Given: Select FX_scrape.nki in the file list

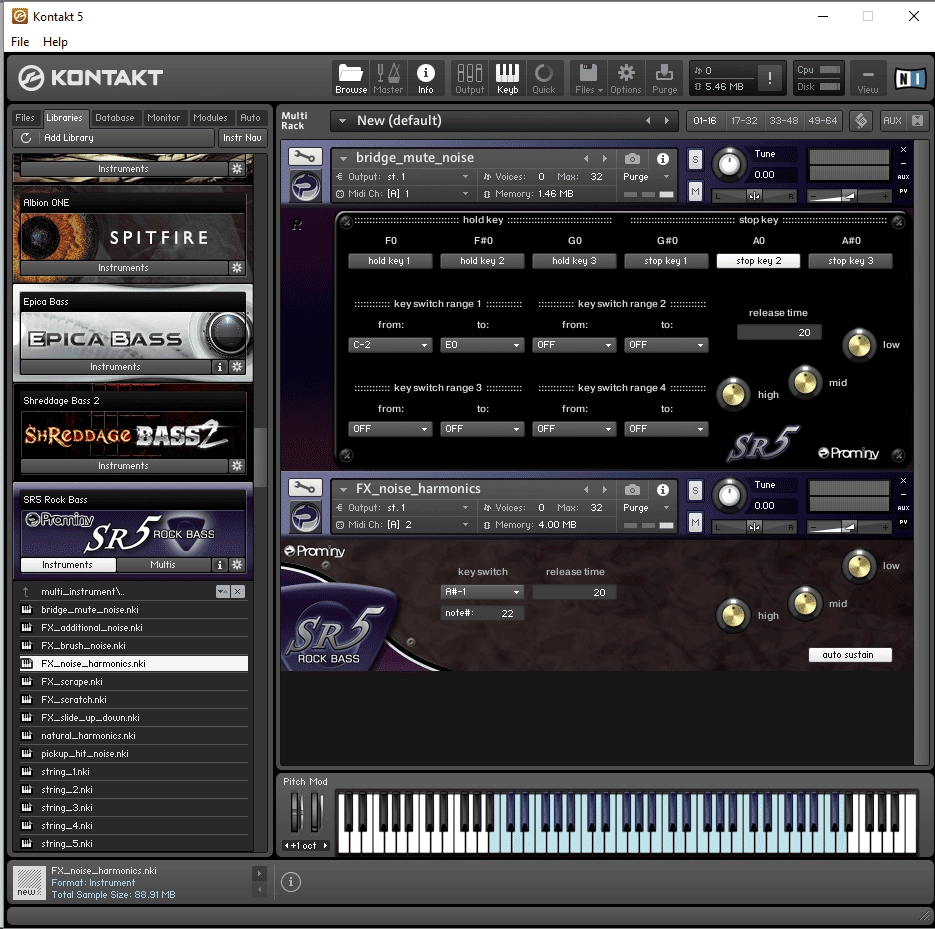Looking at the screenshot, I should tap(134, 682).
